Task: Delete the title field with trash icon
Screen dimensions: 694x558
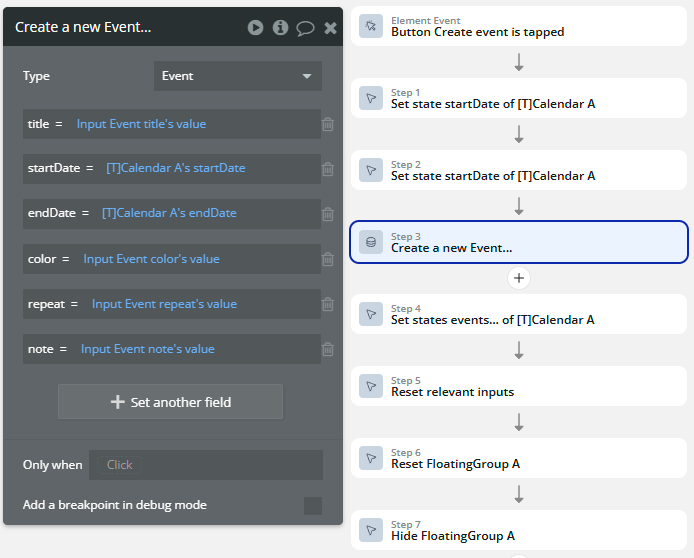Action: pos(328,124)
